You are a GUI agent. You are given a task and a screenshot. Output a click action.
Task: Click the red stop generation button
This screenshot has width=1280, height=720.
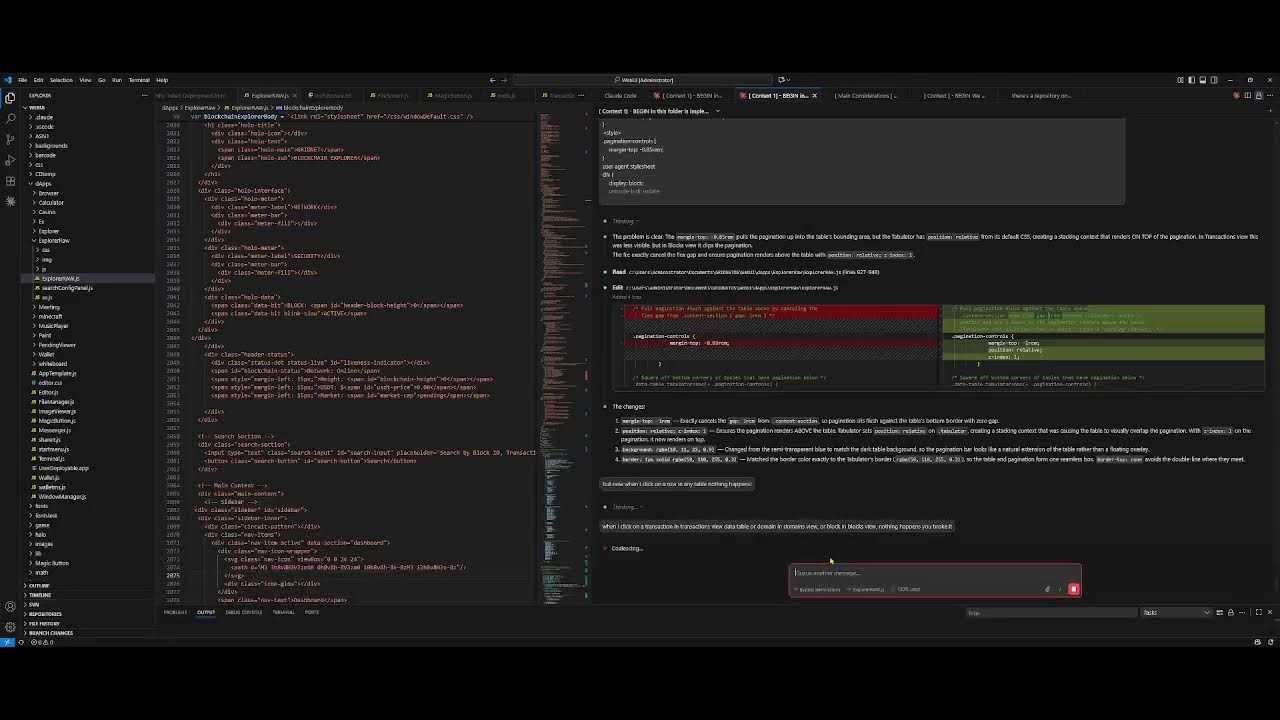click(x=1073, y=589)
